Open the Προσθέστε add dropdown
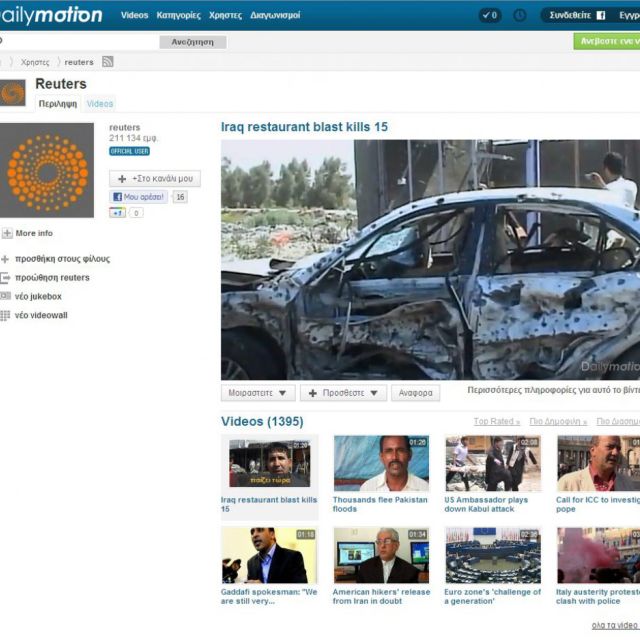The image size is (640, 640). (343, 393)
